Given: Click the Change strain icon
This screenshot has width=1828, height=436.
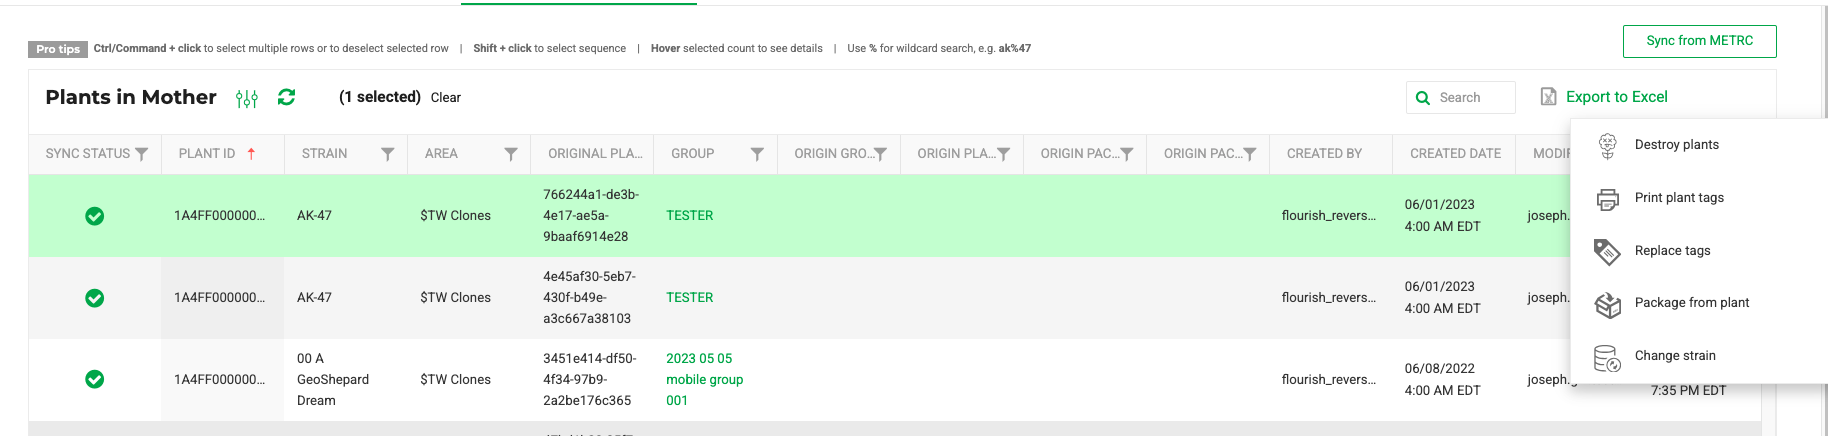Looking at the screenshot, I should click(x=1607, y=357).
